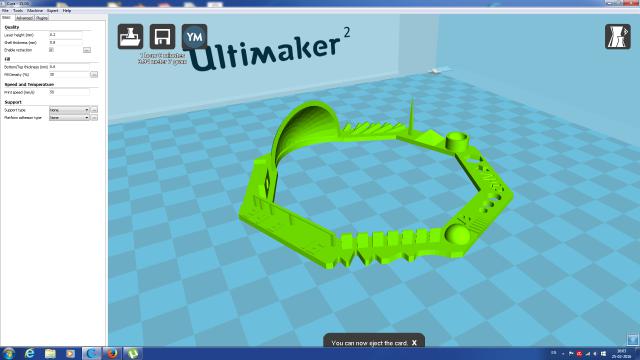Click the Save toolpath to SD icon
This screenshot has width=640, height=360.
[162, 37]
